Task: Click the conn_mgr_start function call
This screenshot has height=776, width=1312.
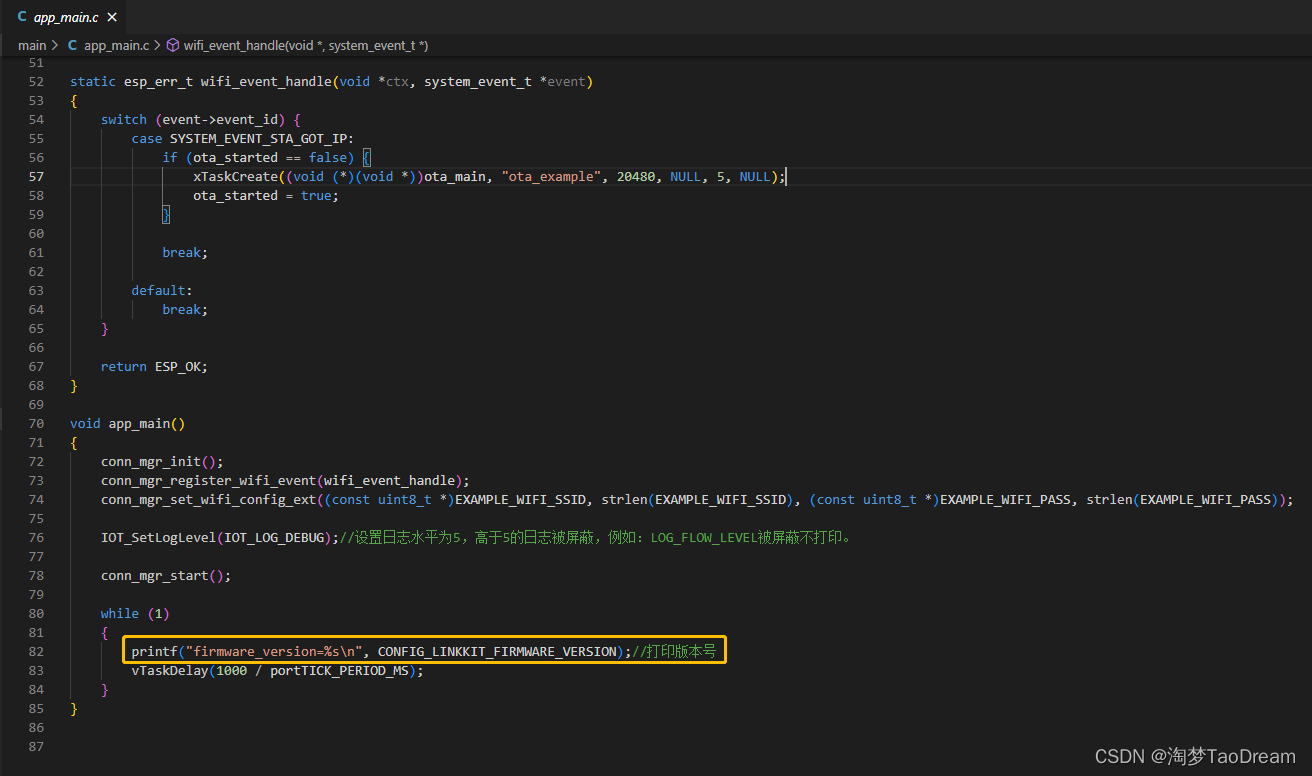Action: click(155, 575)
